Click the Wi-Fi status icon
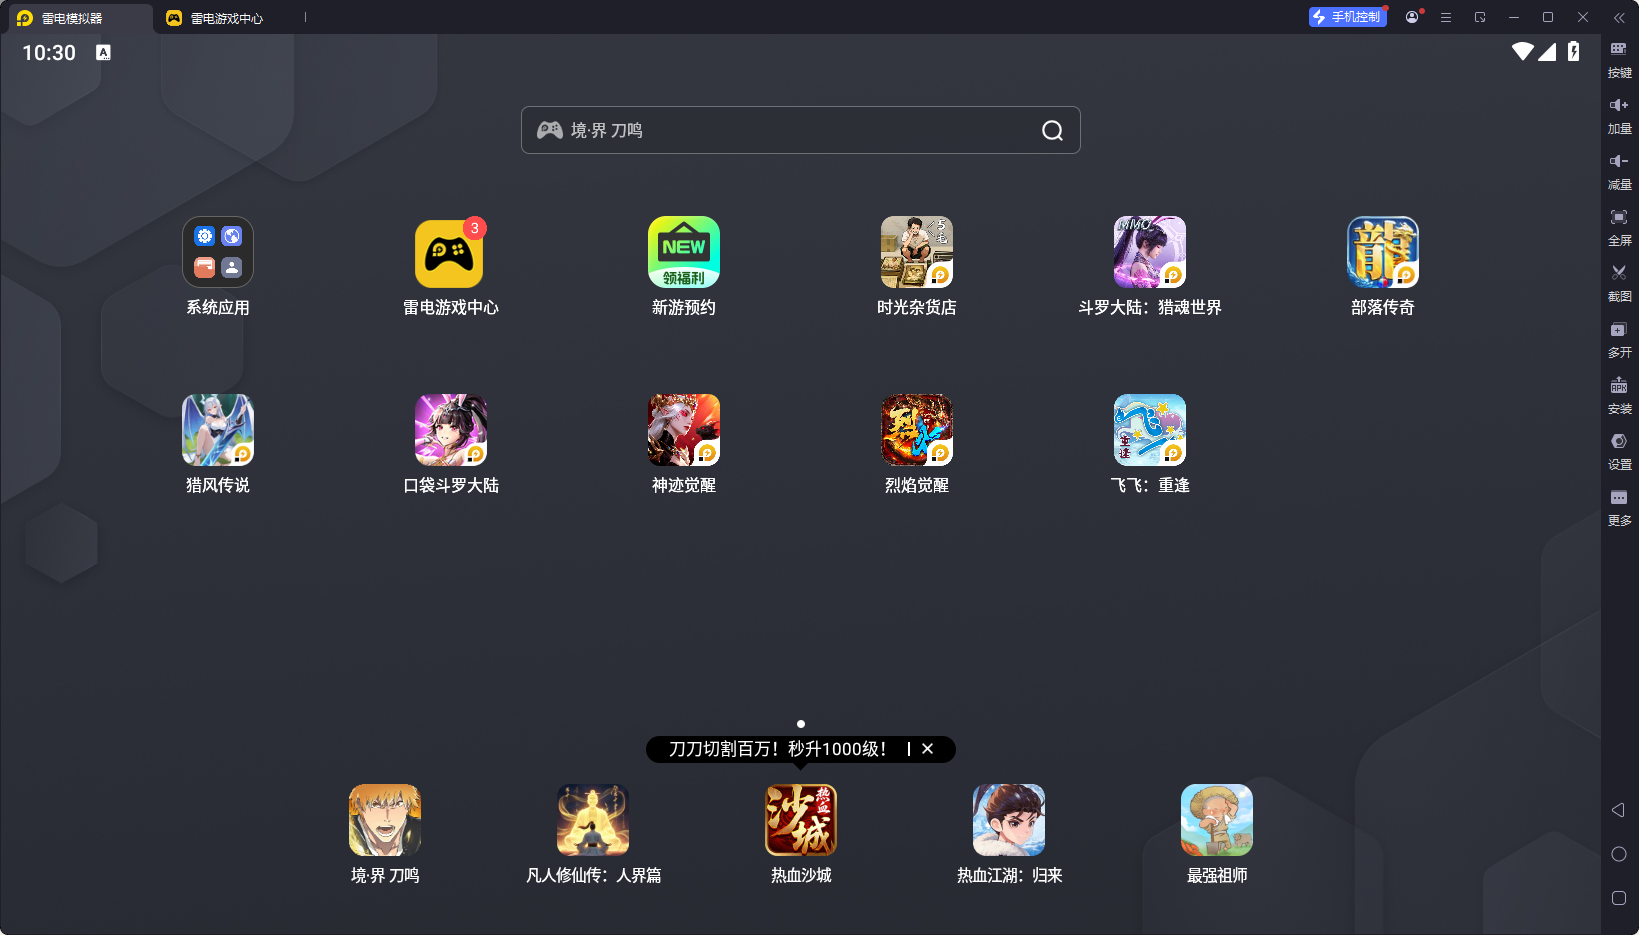 (1523, 52)
